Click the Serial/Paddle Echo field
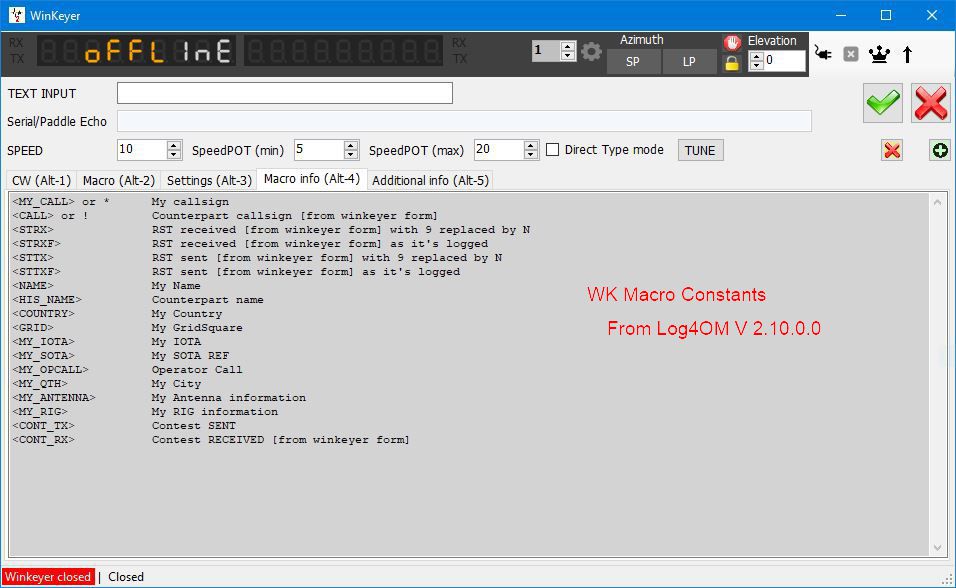The height and width of the screenshot is (588, 956). click(464, 121)
